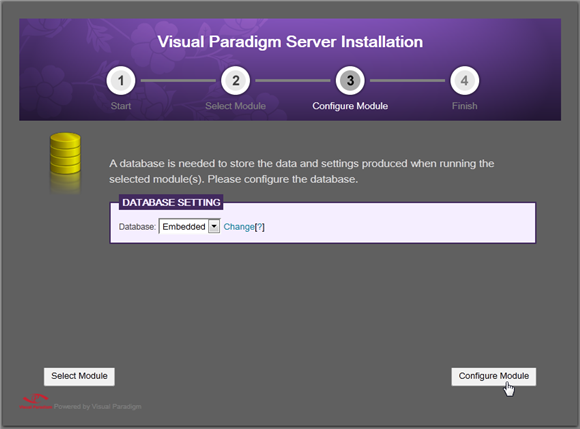Screen dimensions: 580x429
Task: Click the 'Start' step label
Action: point(121,106)
